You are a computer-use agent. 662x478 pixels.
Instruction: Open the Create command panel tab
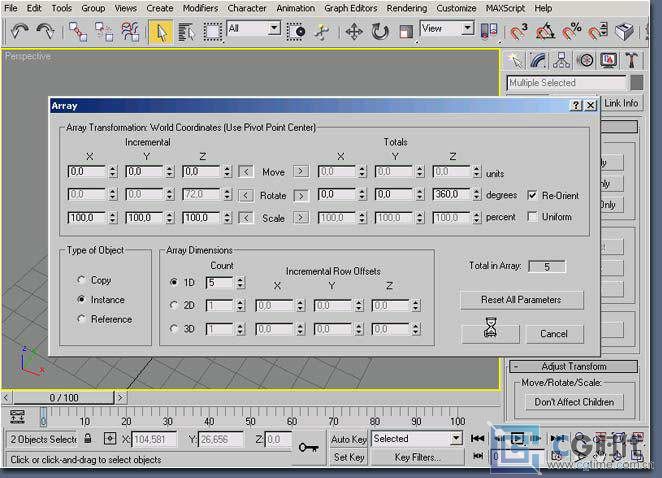click(515, 61)
